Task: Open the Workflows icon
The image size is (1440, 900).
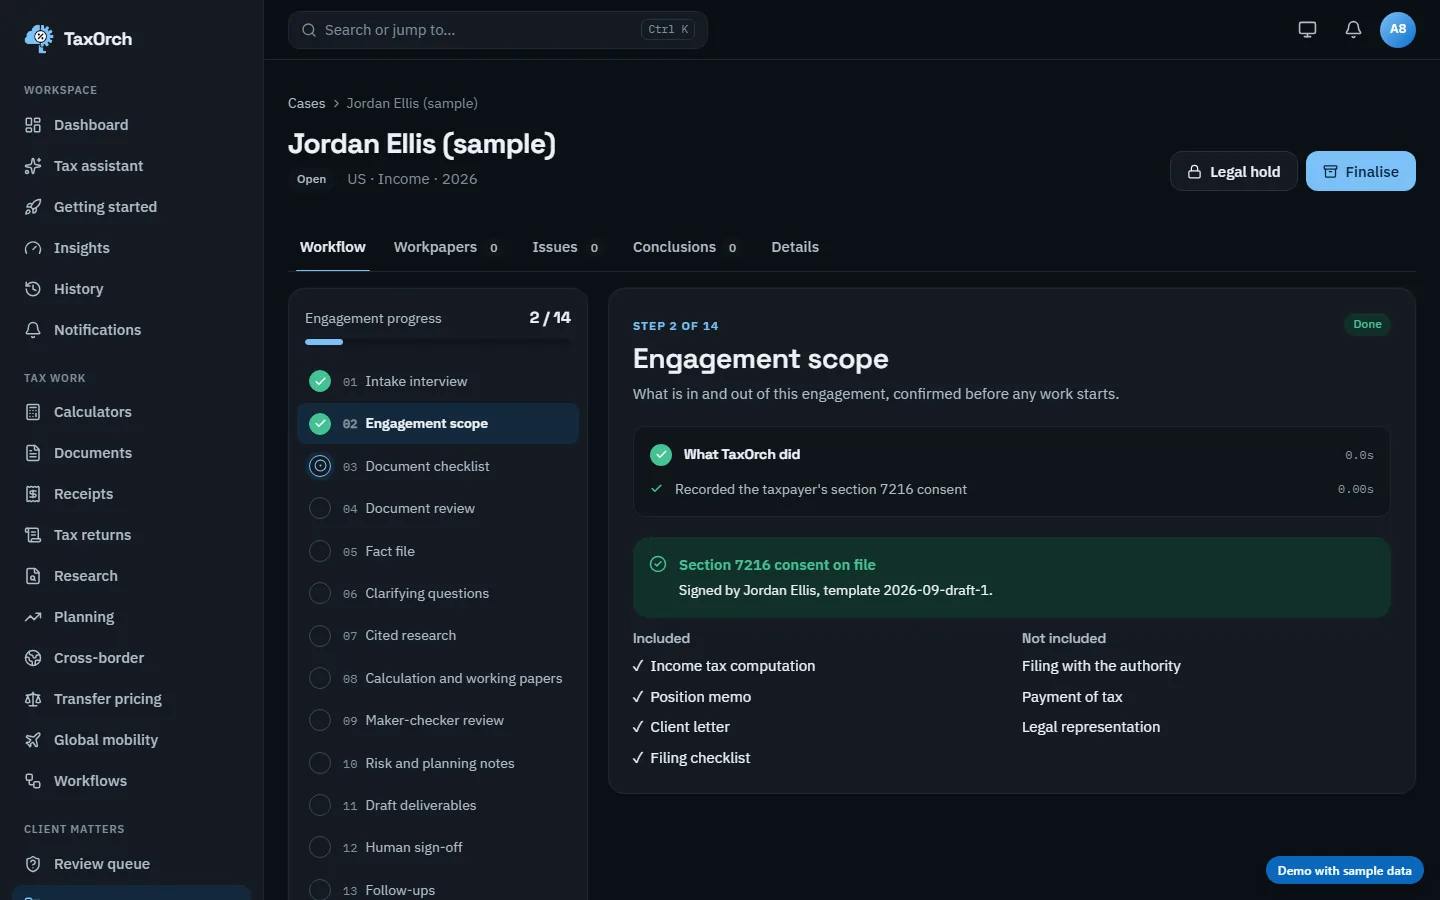Action: click(33, 781)
